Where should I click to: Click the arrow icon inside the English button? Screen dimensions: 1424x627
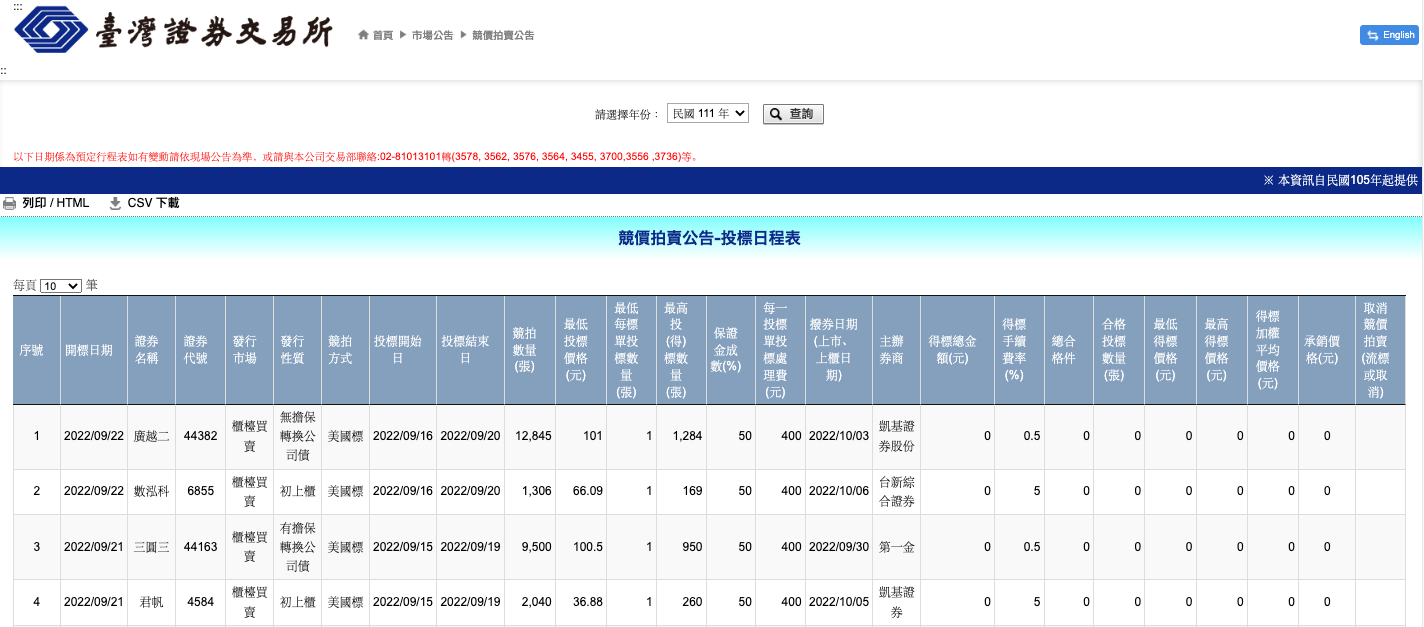pyautogui.click(x=1374, y=33)
